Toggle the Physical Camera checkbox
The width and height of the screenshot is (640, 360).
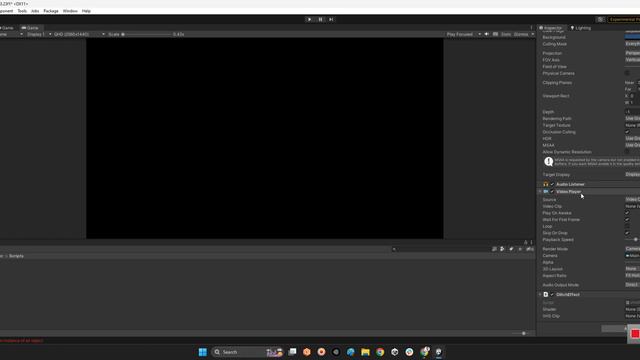click(x=627, y=73)
